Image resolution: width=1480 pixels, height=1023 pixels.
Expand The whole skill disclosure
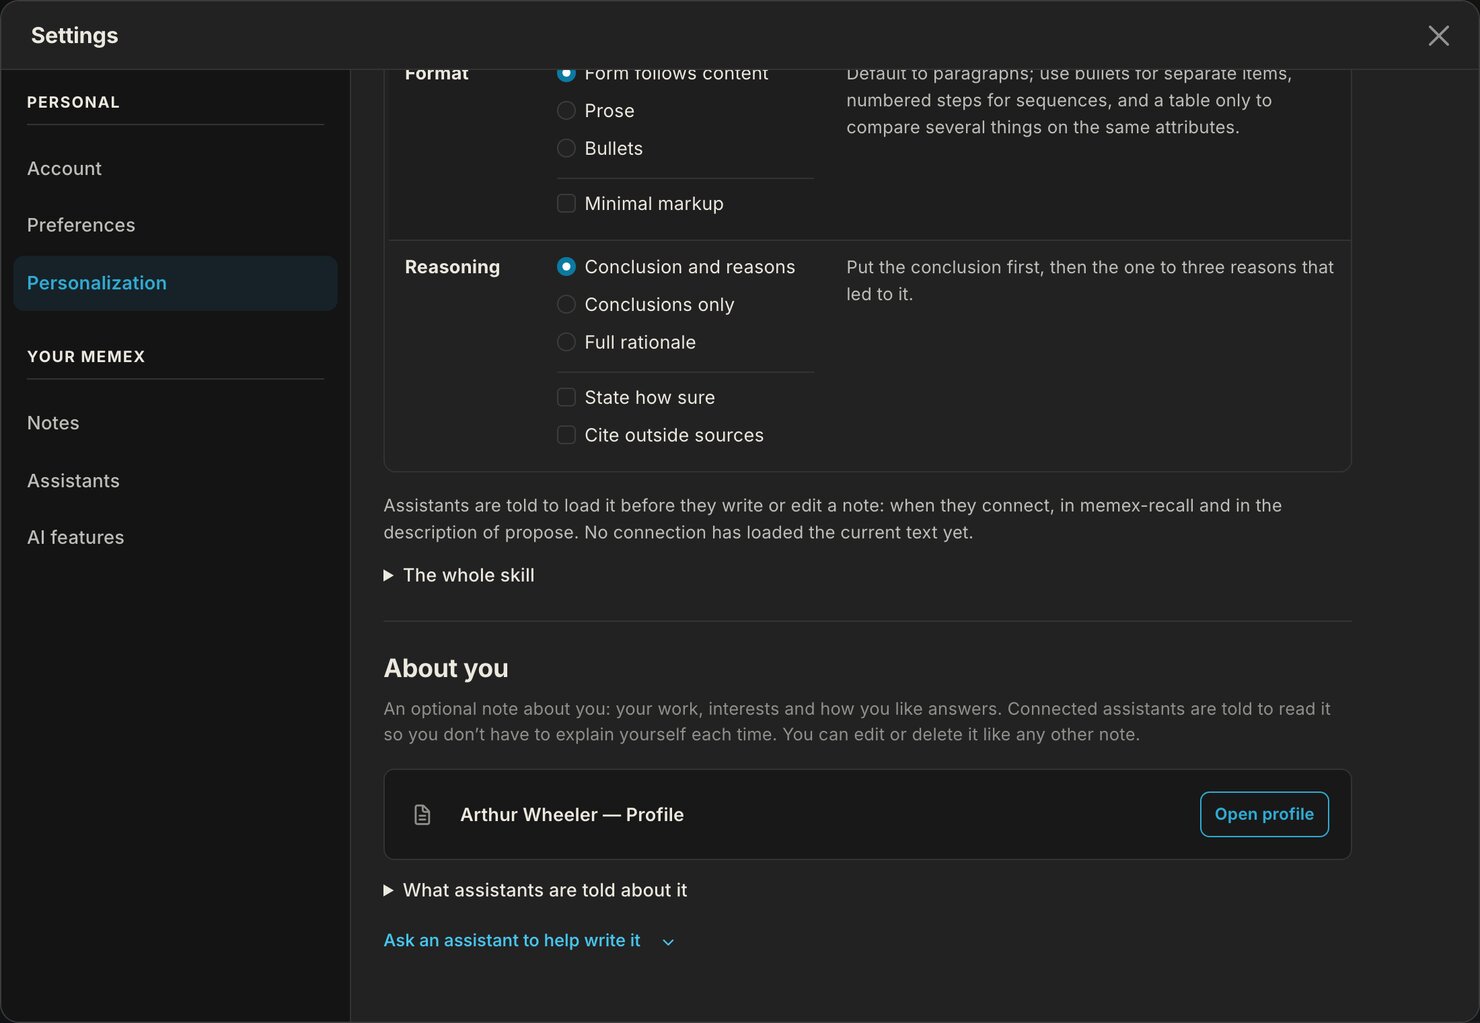click(459, 575)
